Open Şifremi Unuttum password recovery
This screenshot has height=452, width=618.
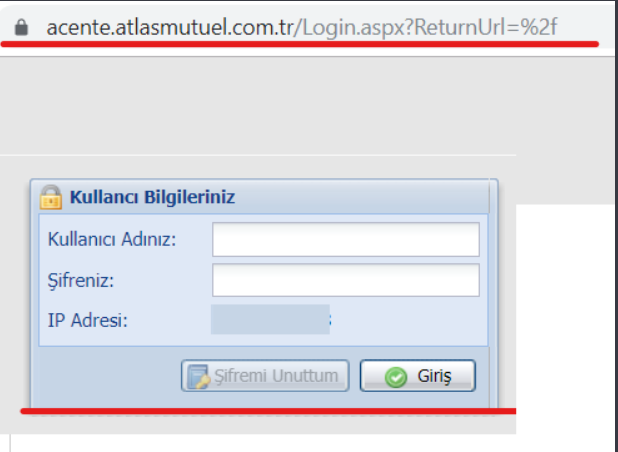point(265,376)
